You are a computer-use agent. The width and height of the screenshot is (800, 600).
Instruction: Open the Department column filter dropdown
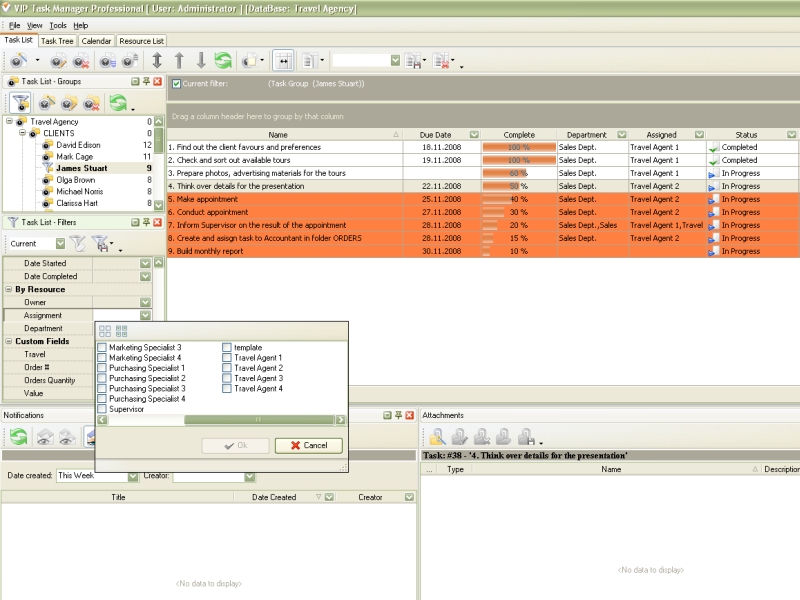click(621, 135)
